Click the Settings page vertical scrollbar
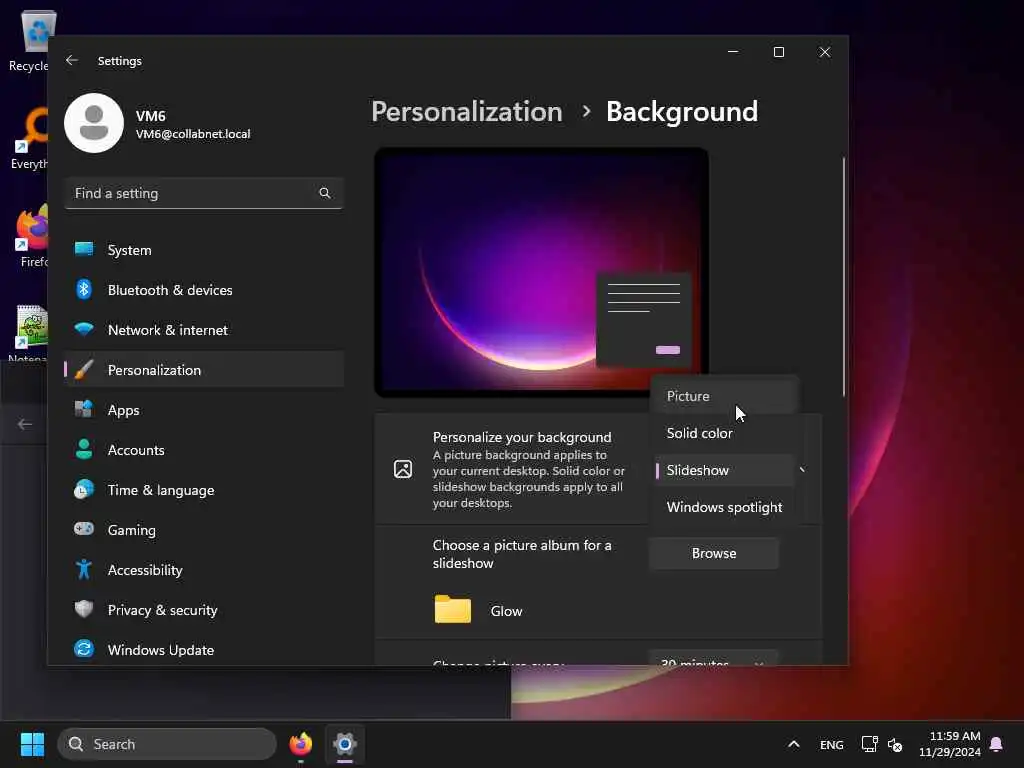1024x768 pixels. pyautogui.click(x=844, y=276)
